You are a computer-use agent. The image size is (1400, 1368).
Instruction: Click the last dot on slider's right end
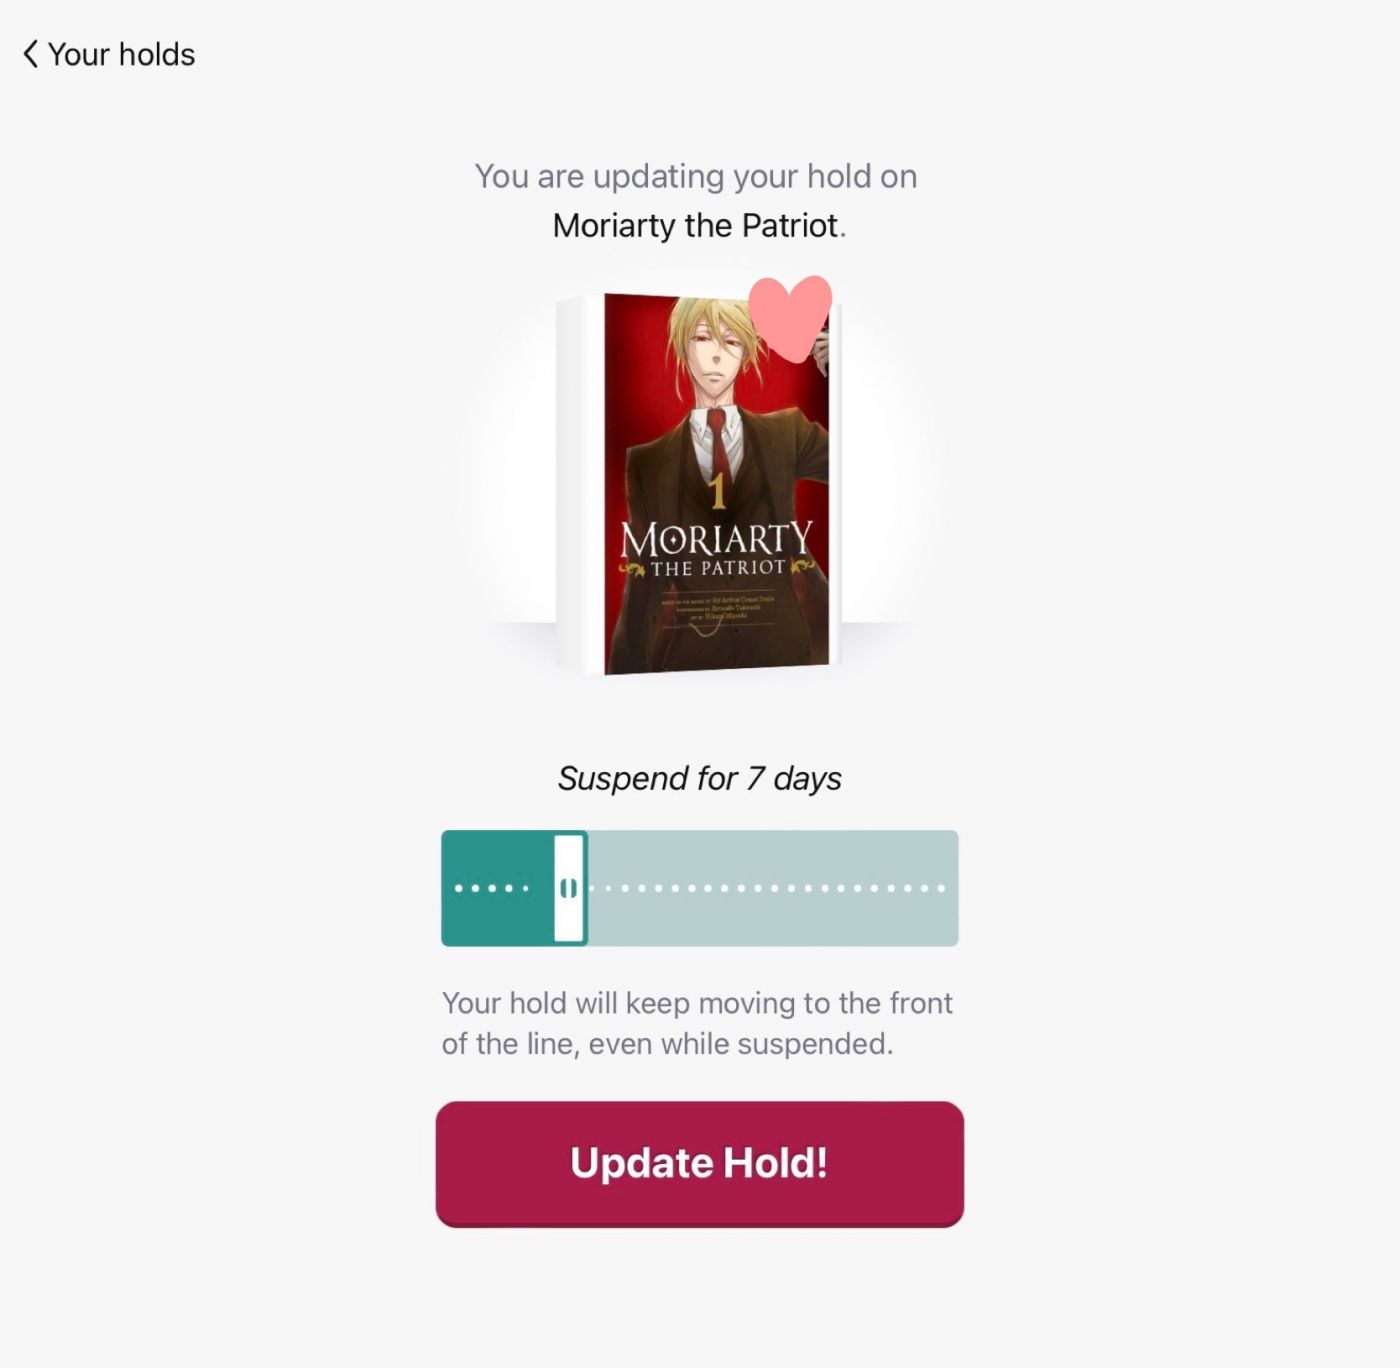(941, 888)
